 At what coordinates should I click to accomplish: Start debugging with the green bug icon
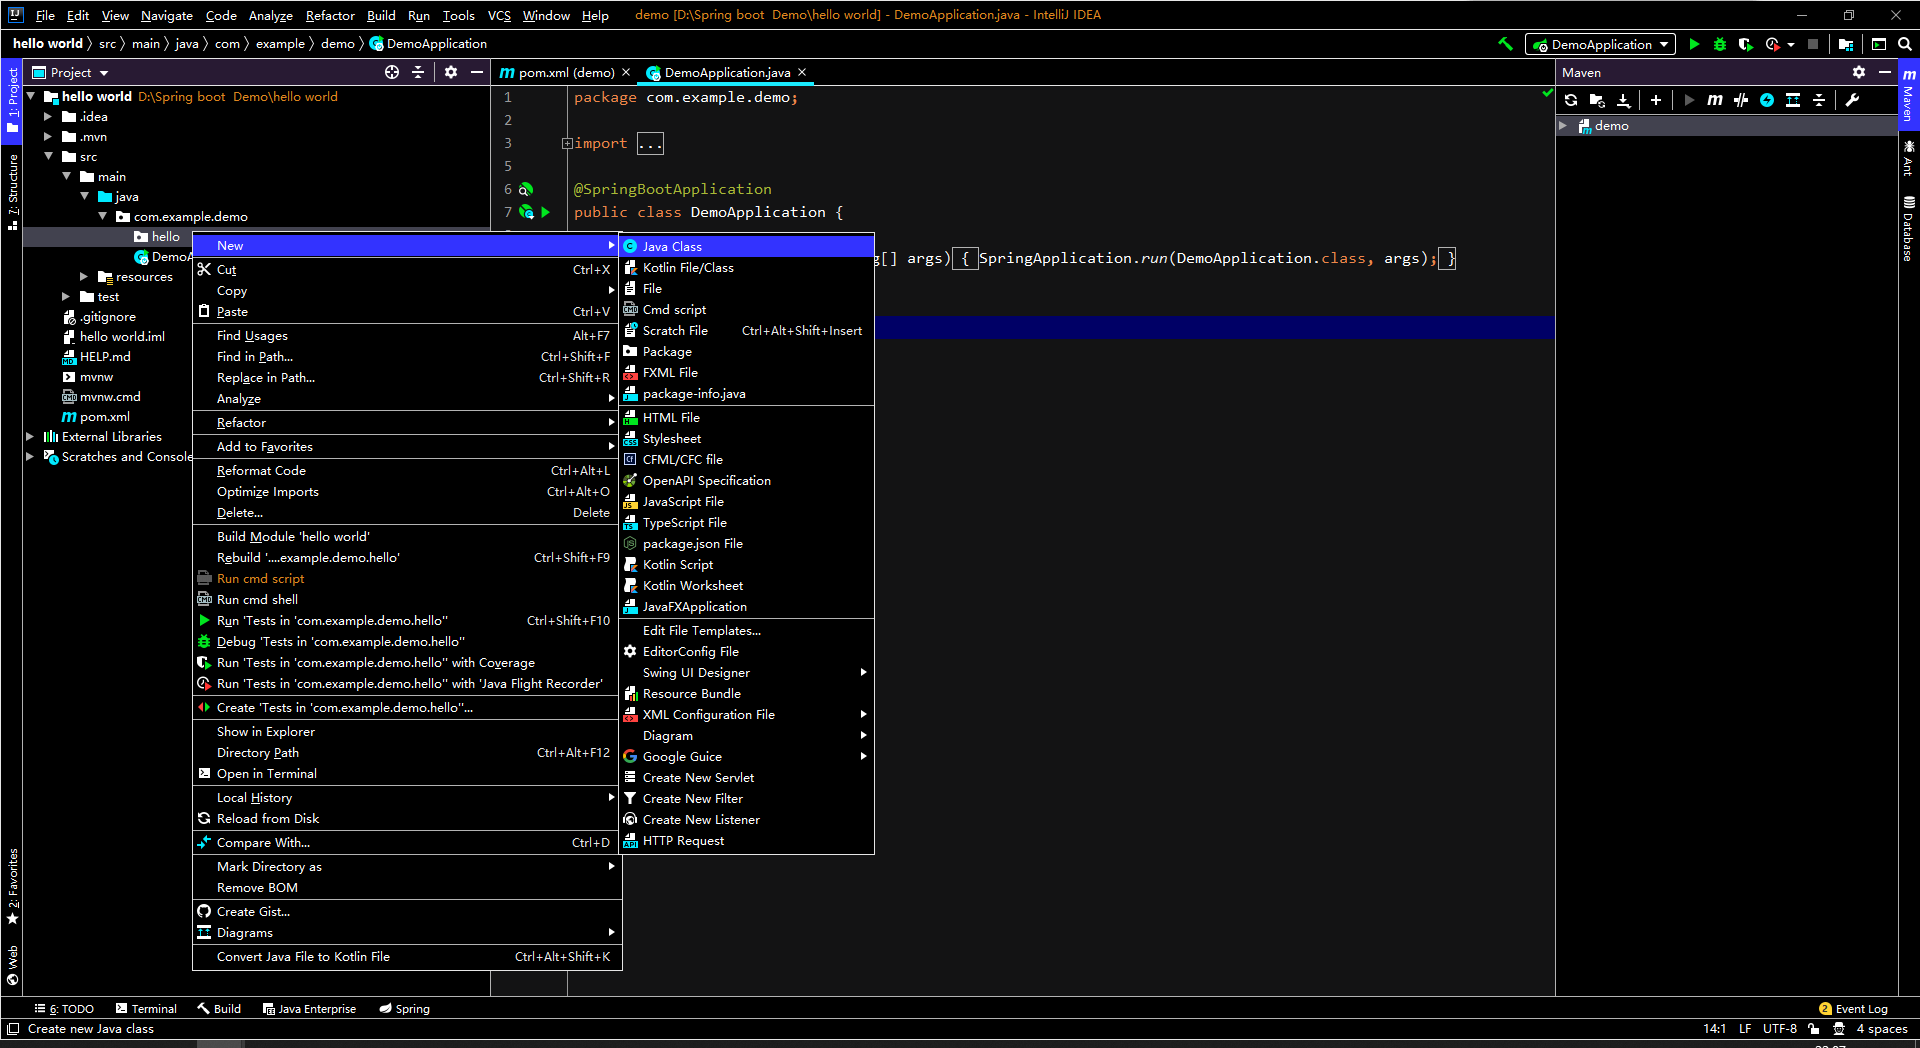pyautogui.click(x=1720, y=44)
